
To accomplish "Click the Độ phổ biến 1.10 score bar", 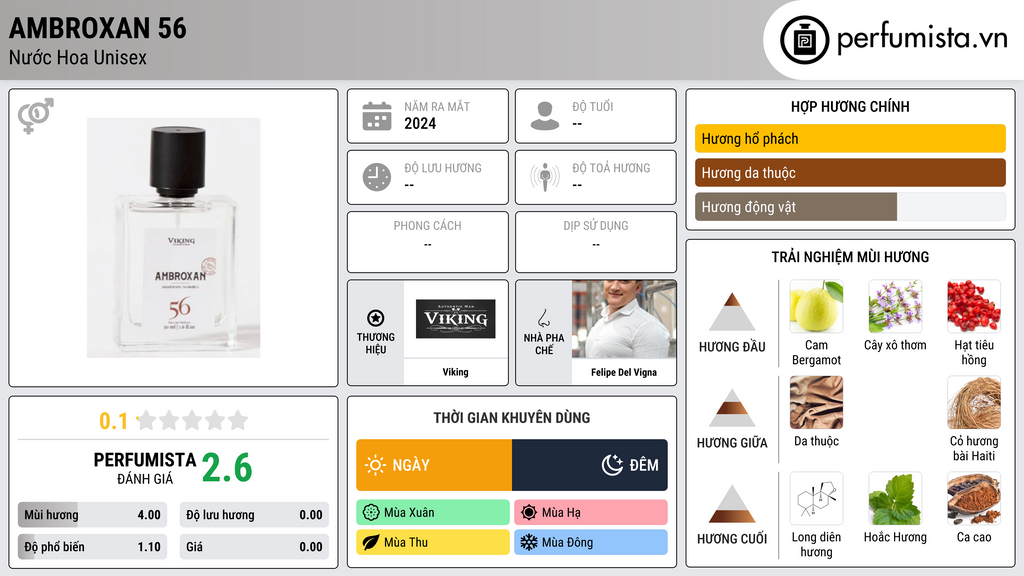I will click(x=92, y=547).
